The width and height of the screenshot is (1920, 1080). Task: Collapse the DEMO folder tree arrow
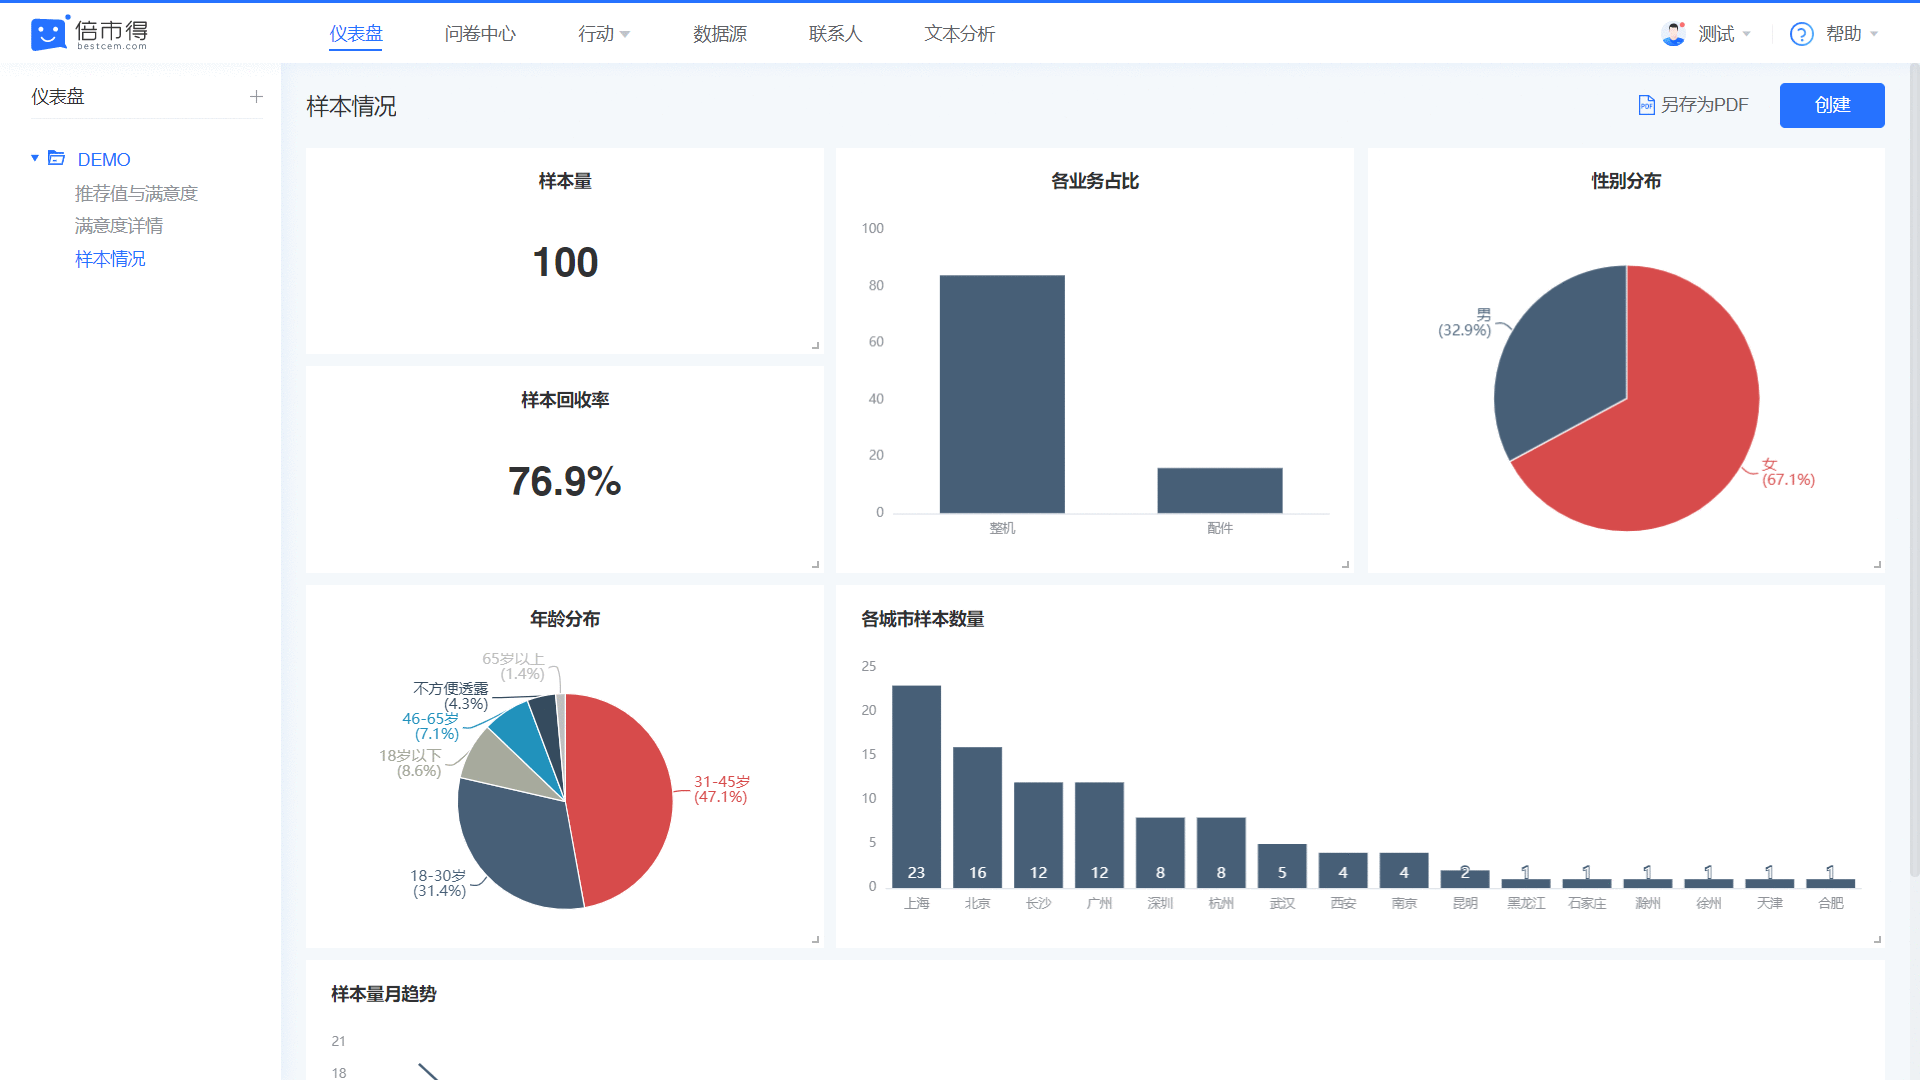35,158
